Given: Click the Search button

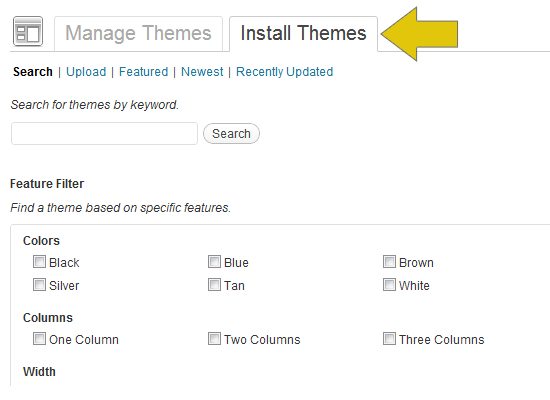Looking at the screenshot, I should pyautogui.click(x=231, y=133).
